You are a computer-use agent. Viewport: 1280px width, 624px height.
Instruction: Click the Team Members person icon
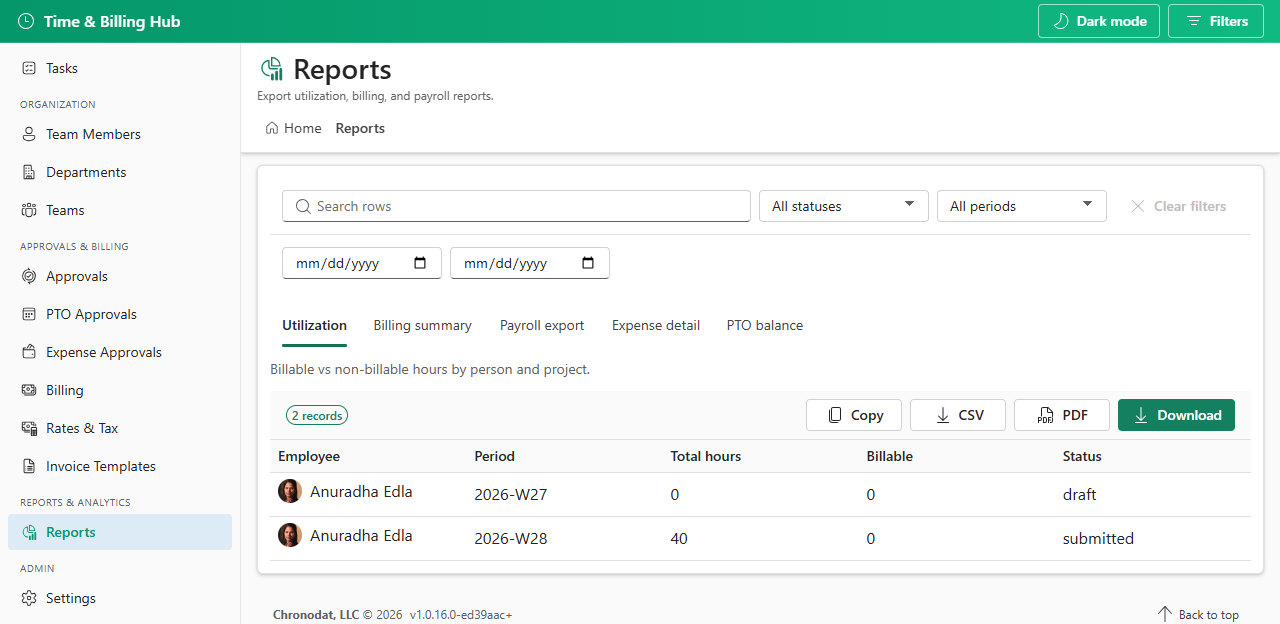(29, 134)
